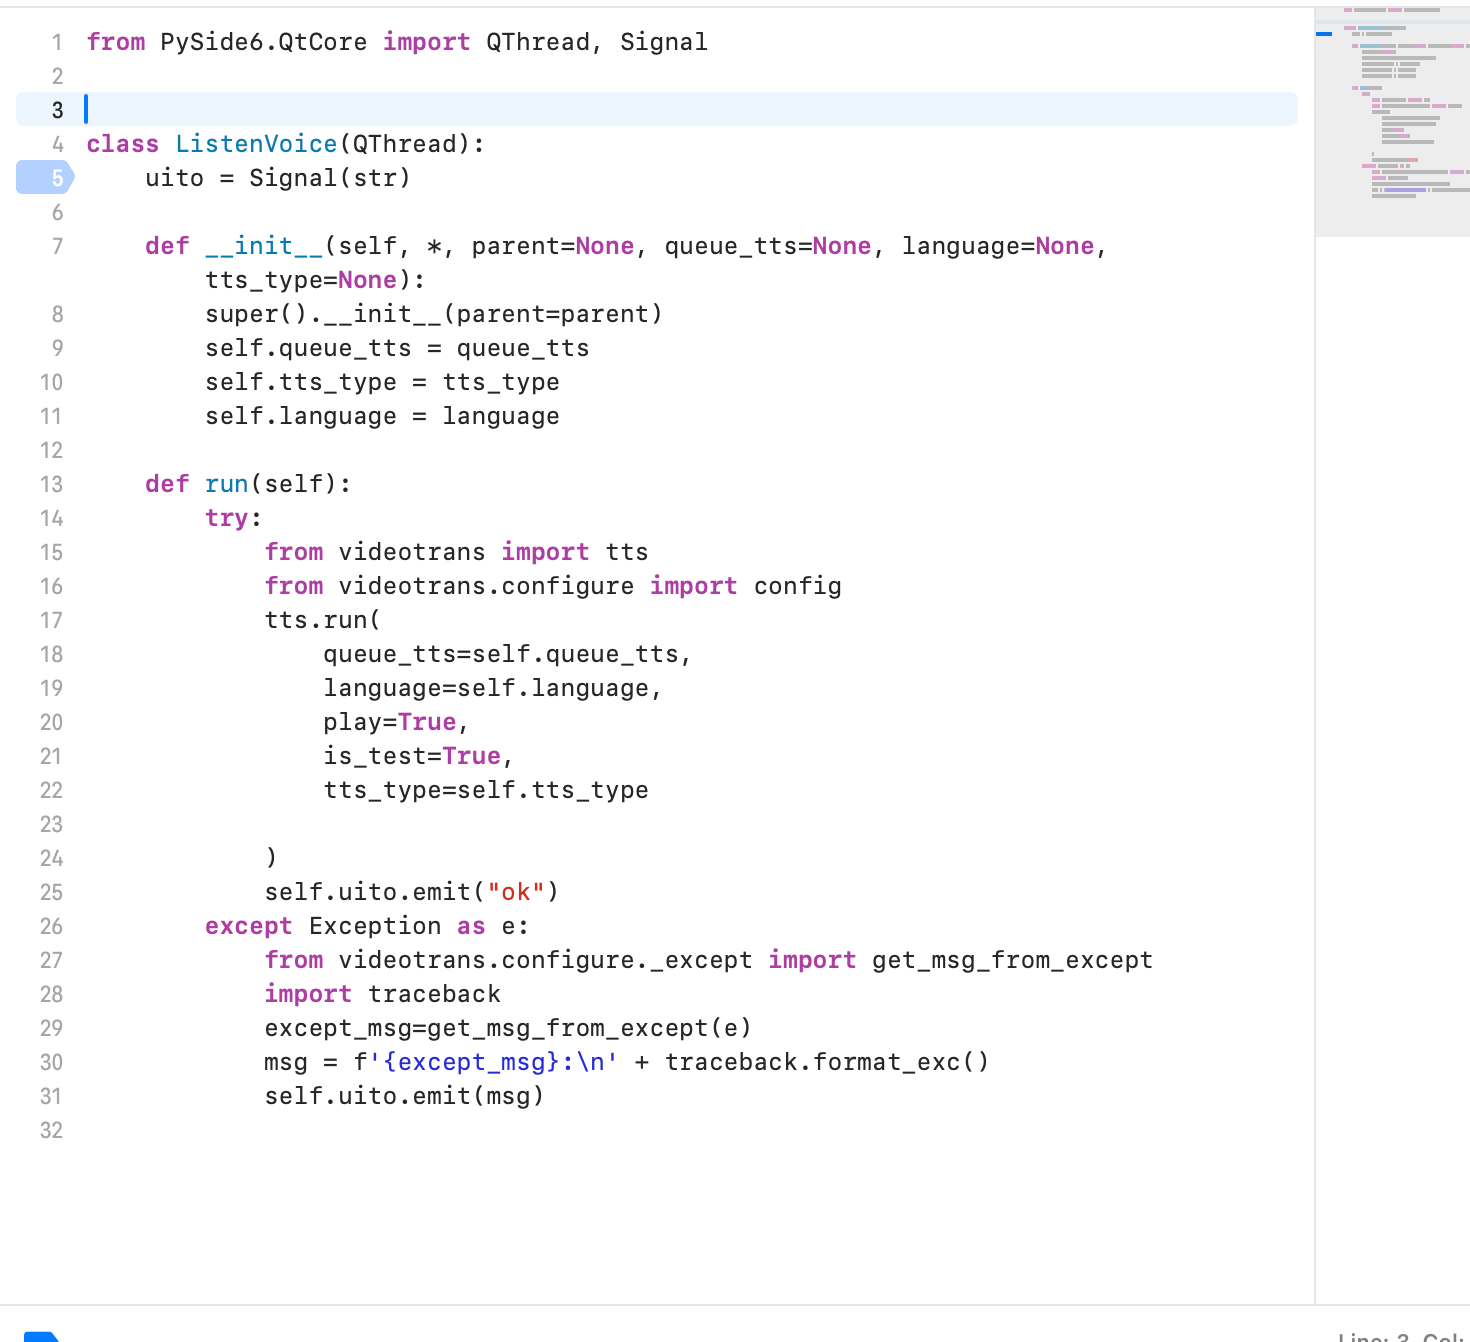Click the blue tag icon in bottom bar
Screen dimensions: 1470x1342
(42, 1336)
